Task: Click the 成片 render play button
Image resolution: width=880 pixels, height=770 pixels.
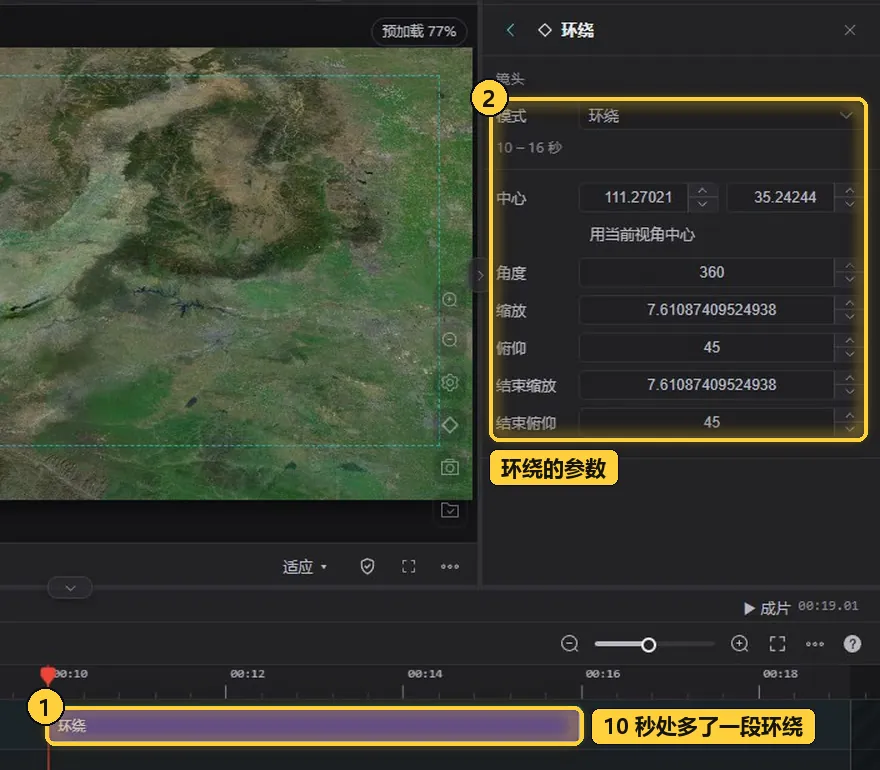Action: pos(767,608)
